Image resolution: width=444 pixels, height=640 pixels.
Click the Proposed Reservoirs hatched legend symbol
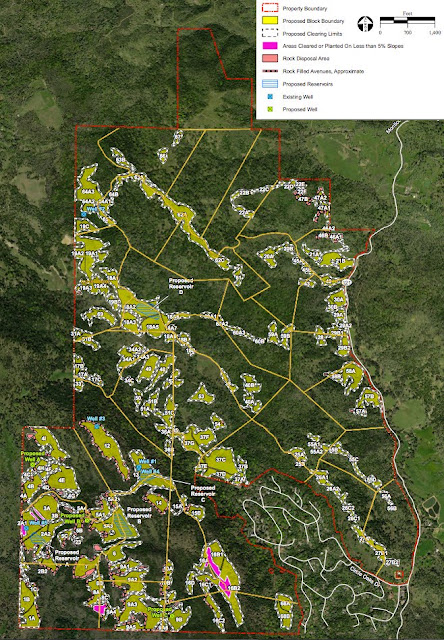(269, 84)
